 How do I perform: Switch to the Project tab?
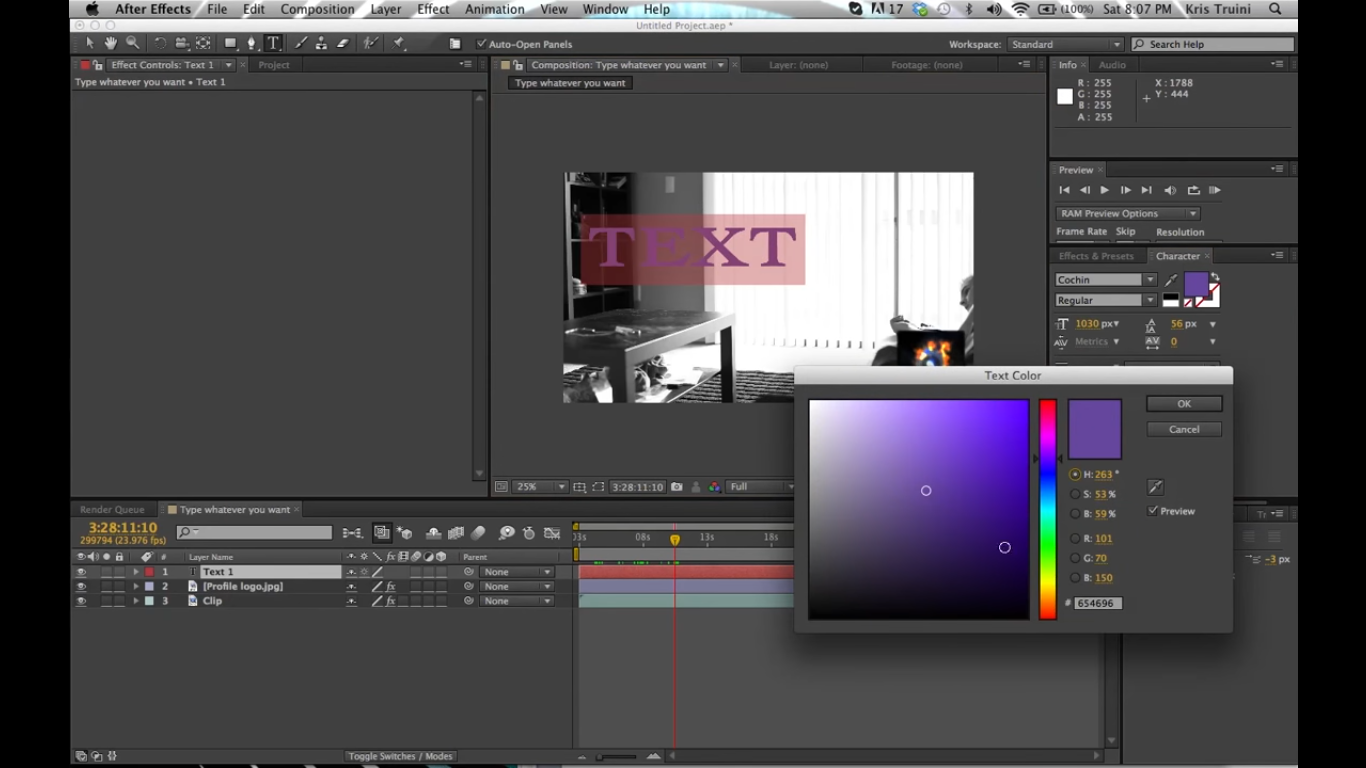click(x=274, y=65)
